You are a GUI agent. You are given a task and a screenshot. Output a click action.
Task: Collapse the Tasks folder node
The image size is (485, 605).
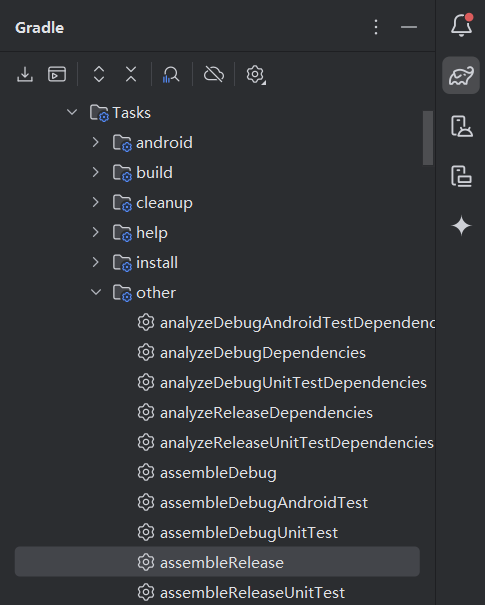pyautogui.click(x=72, y=112)
